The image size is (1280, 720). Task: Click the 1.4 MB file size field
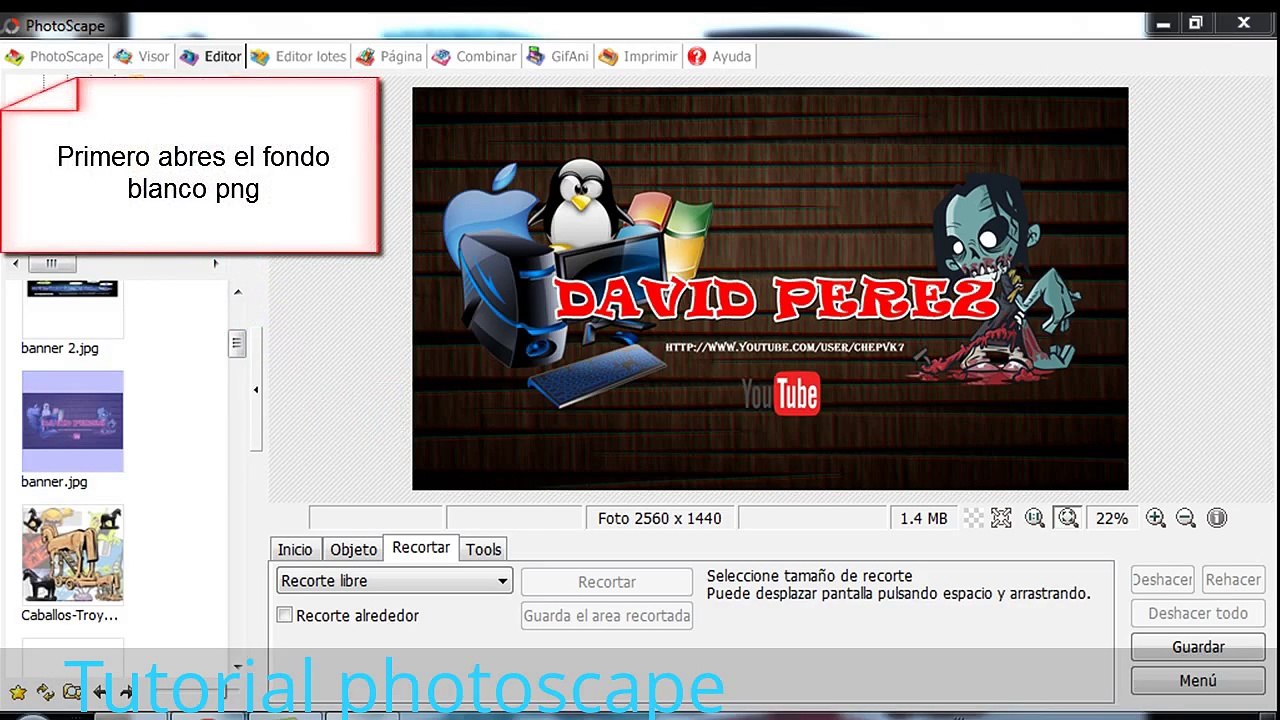(924, 518)
